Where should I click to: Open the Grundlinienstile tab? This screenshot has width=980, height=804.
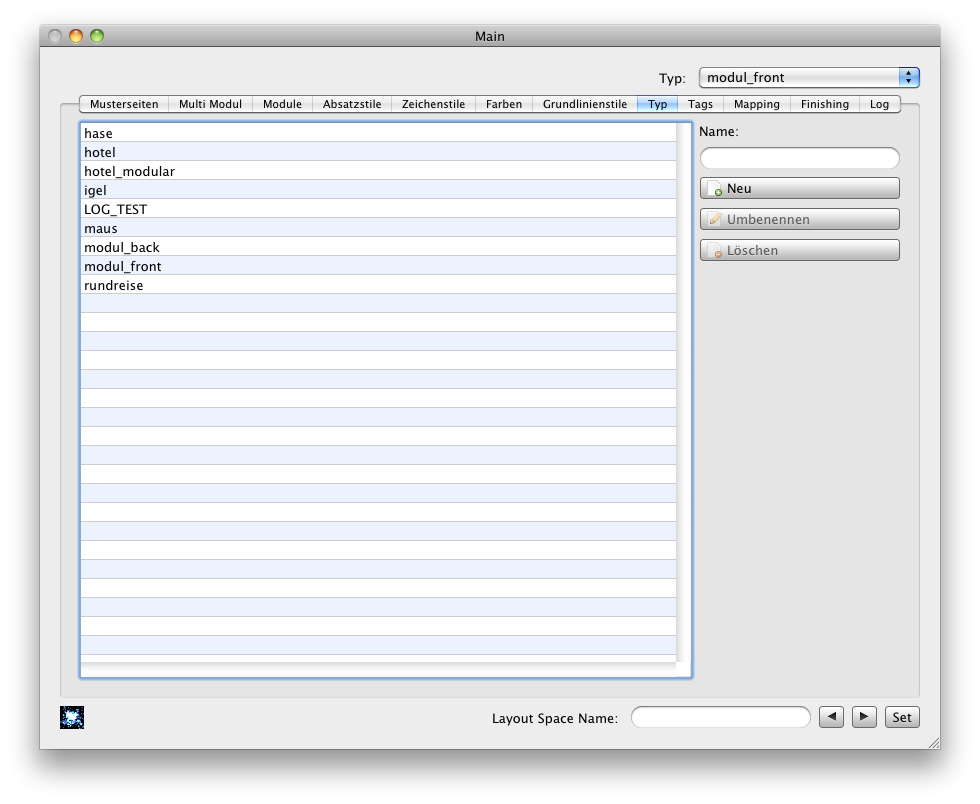[x=585, y=104]
